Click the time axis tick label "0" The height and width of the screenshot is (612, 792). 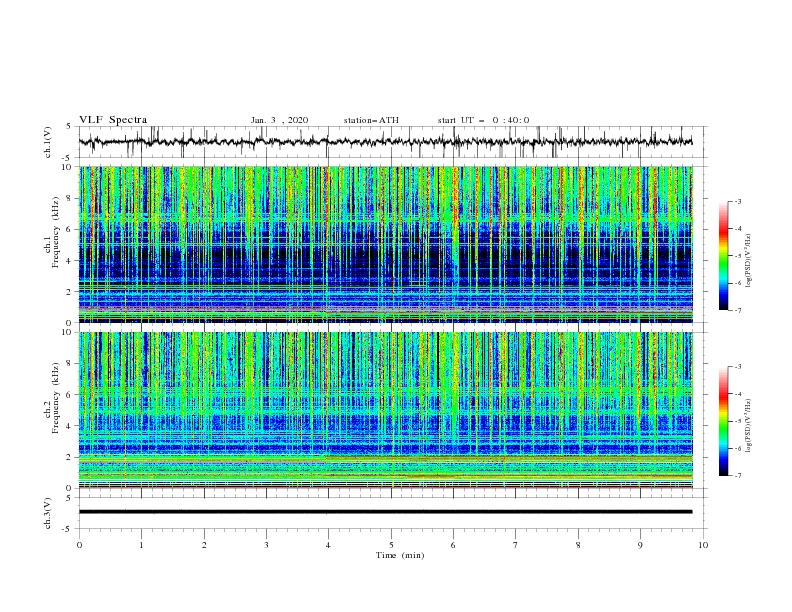point(79,545)
